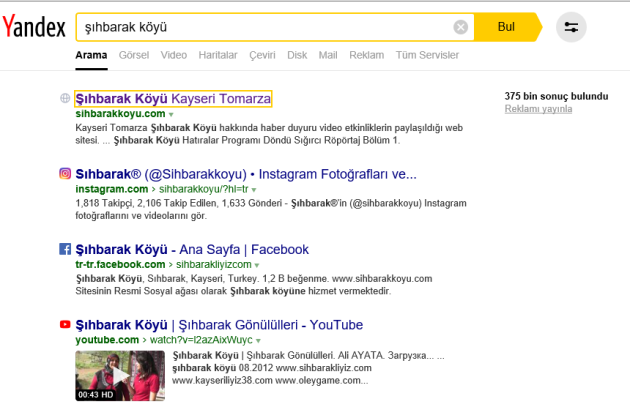Screen dimensions: 630x407
Task: Expand dropdown arrow next to youtube URL
Action: click(x=258, y=341)
